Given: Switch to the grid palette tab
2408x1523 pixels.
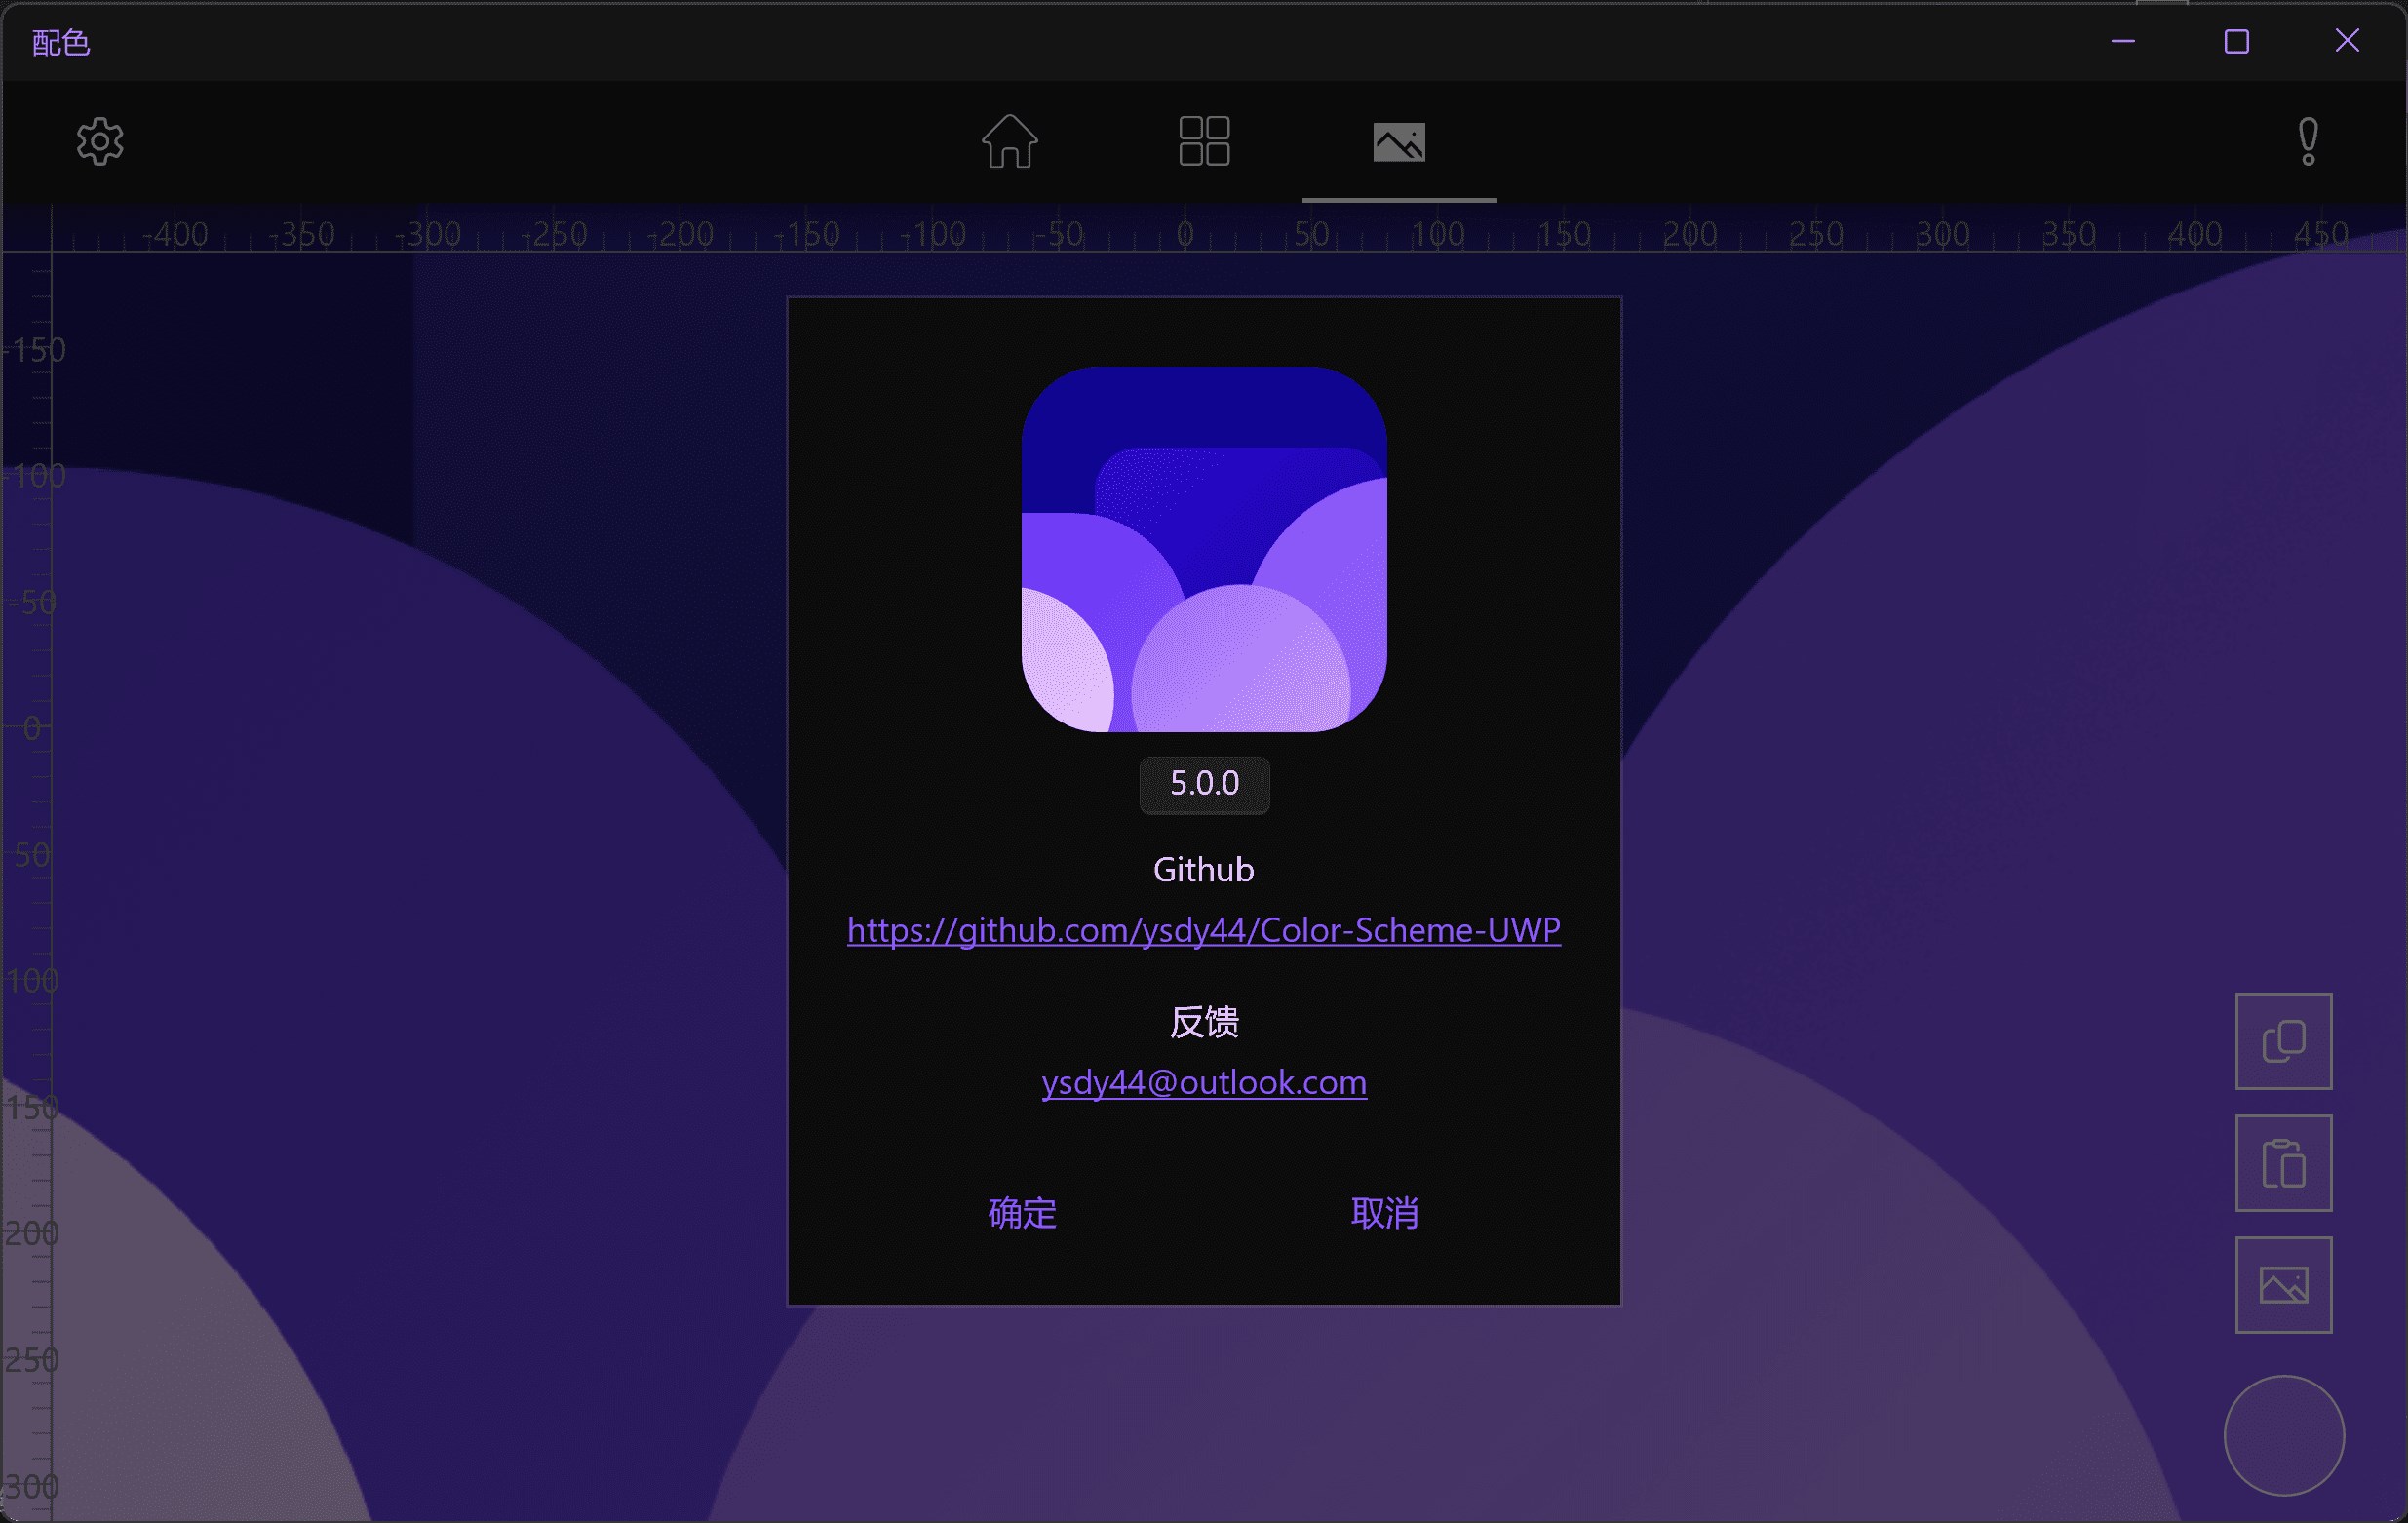Looking at the screenshot, I should (1204, 142).
